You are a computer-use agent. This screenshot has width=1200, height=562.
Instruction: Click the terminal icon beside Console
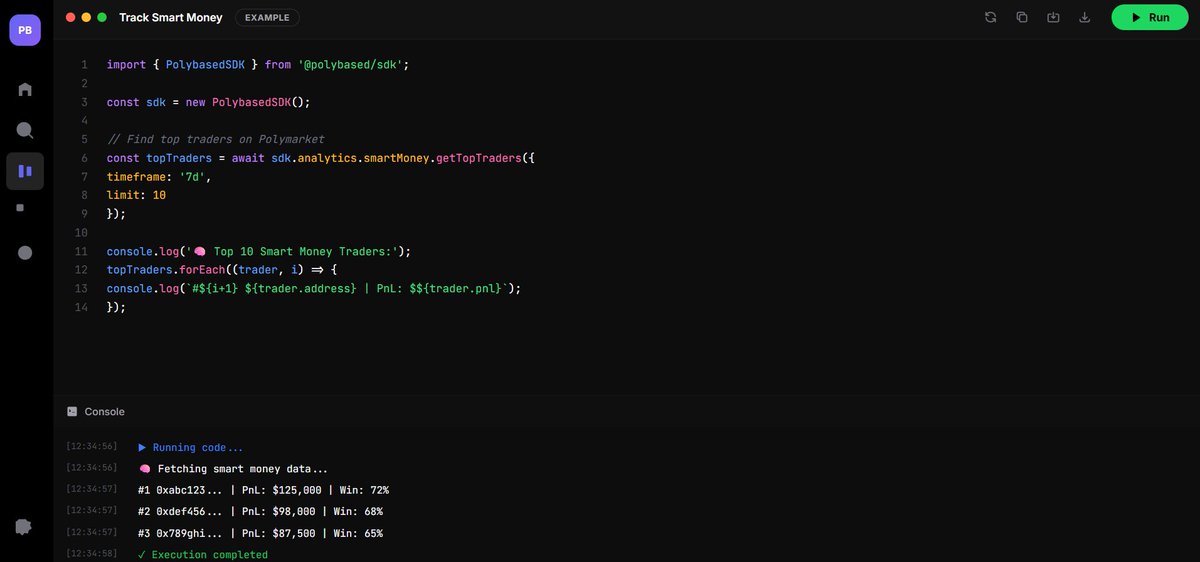(x=72, y=411)
